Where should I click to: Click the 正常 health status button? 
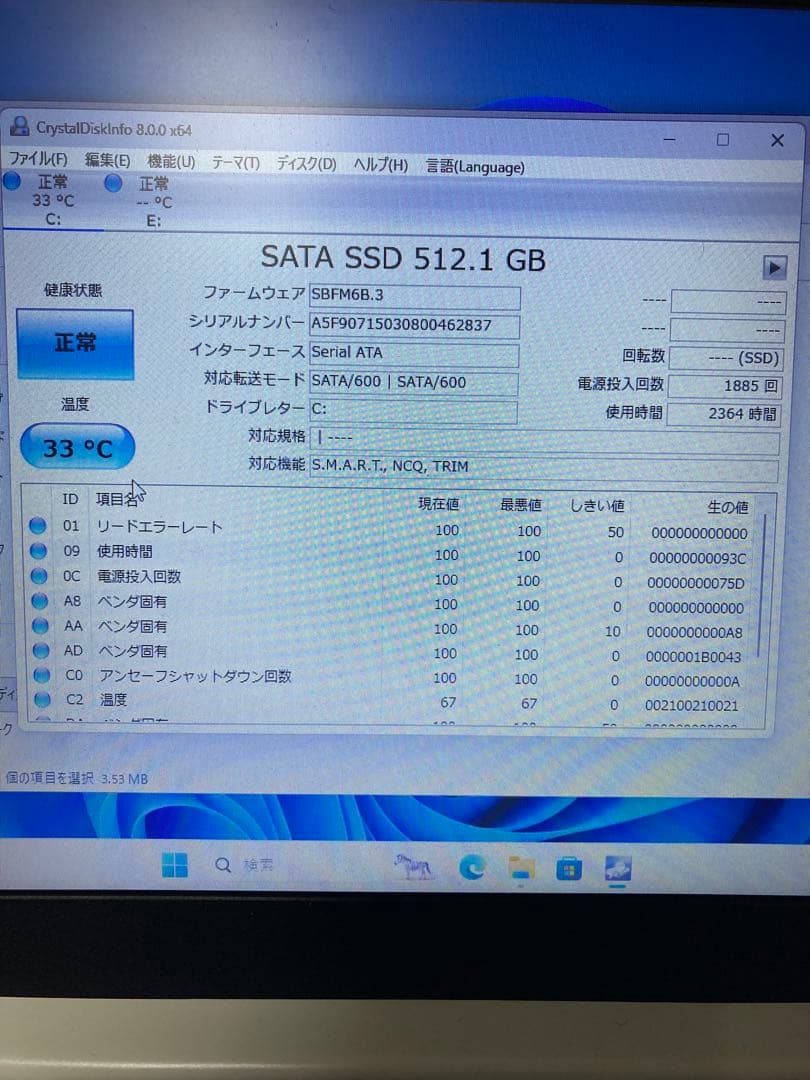click(76, 341)
